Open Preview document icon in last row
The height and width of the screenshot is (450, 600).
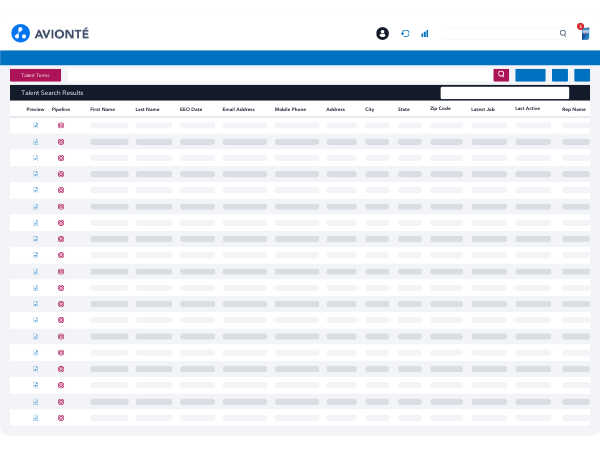[36, 417]
